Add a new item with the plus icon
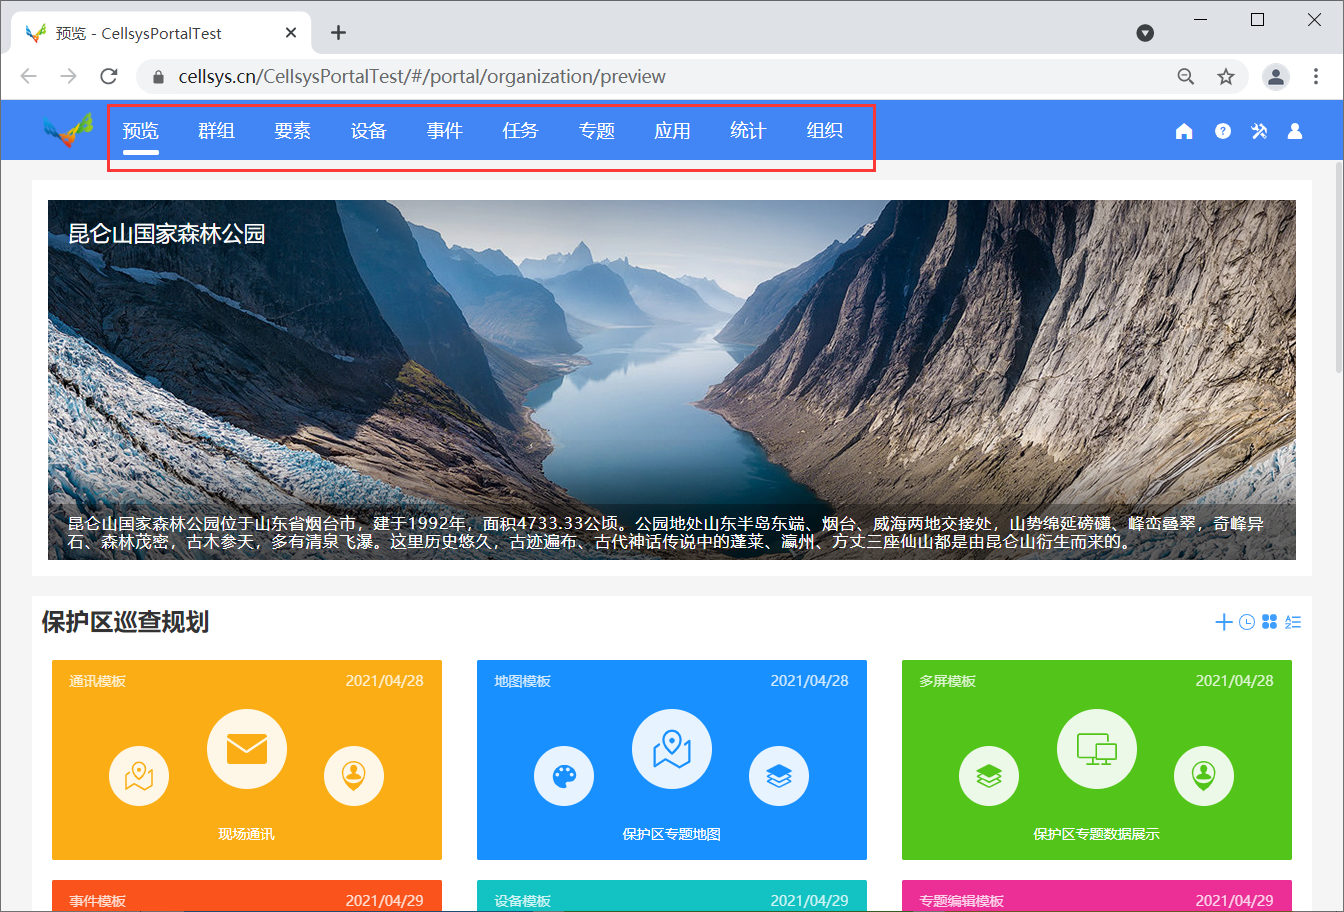Image resolution: width=1344 pixels, height=912 pixels. (1223, 622)
